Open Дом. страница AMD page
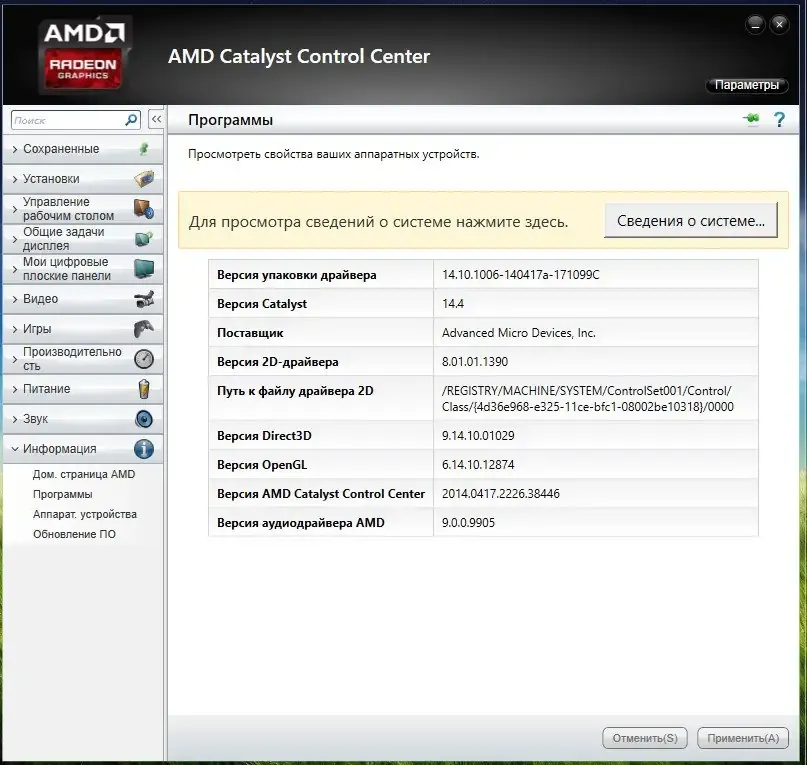Screen dimensions: 807x765 coord(84,474)
